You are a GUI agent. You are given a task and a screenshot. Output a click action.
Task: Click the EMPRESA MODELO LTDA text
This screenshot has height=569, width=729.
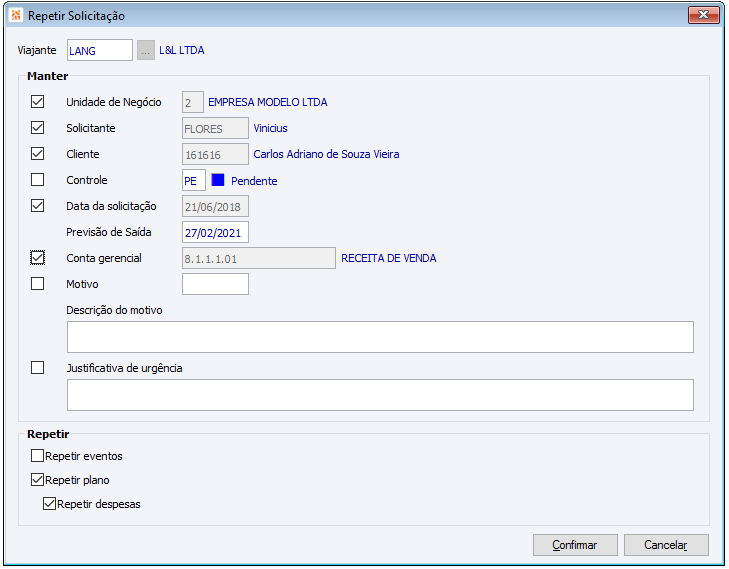(x=268, y=102)
